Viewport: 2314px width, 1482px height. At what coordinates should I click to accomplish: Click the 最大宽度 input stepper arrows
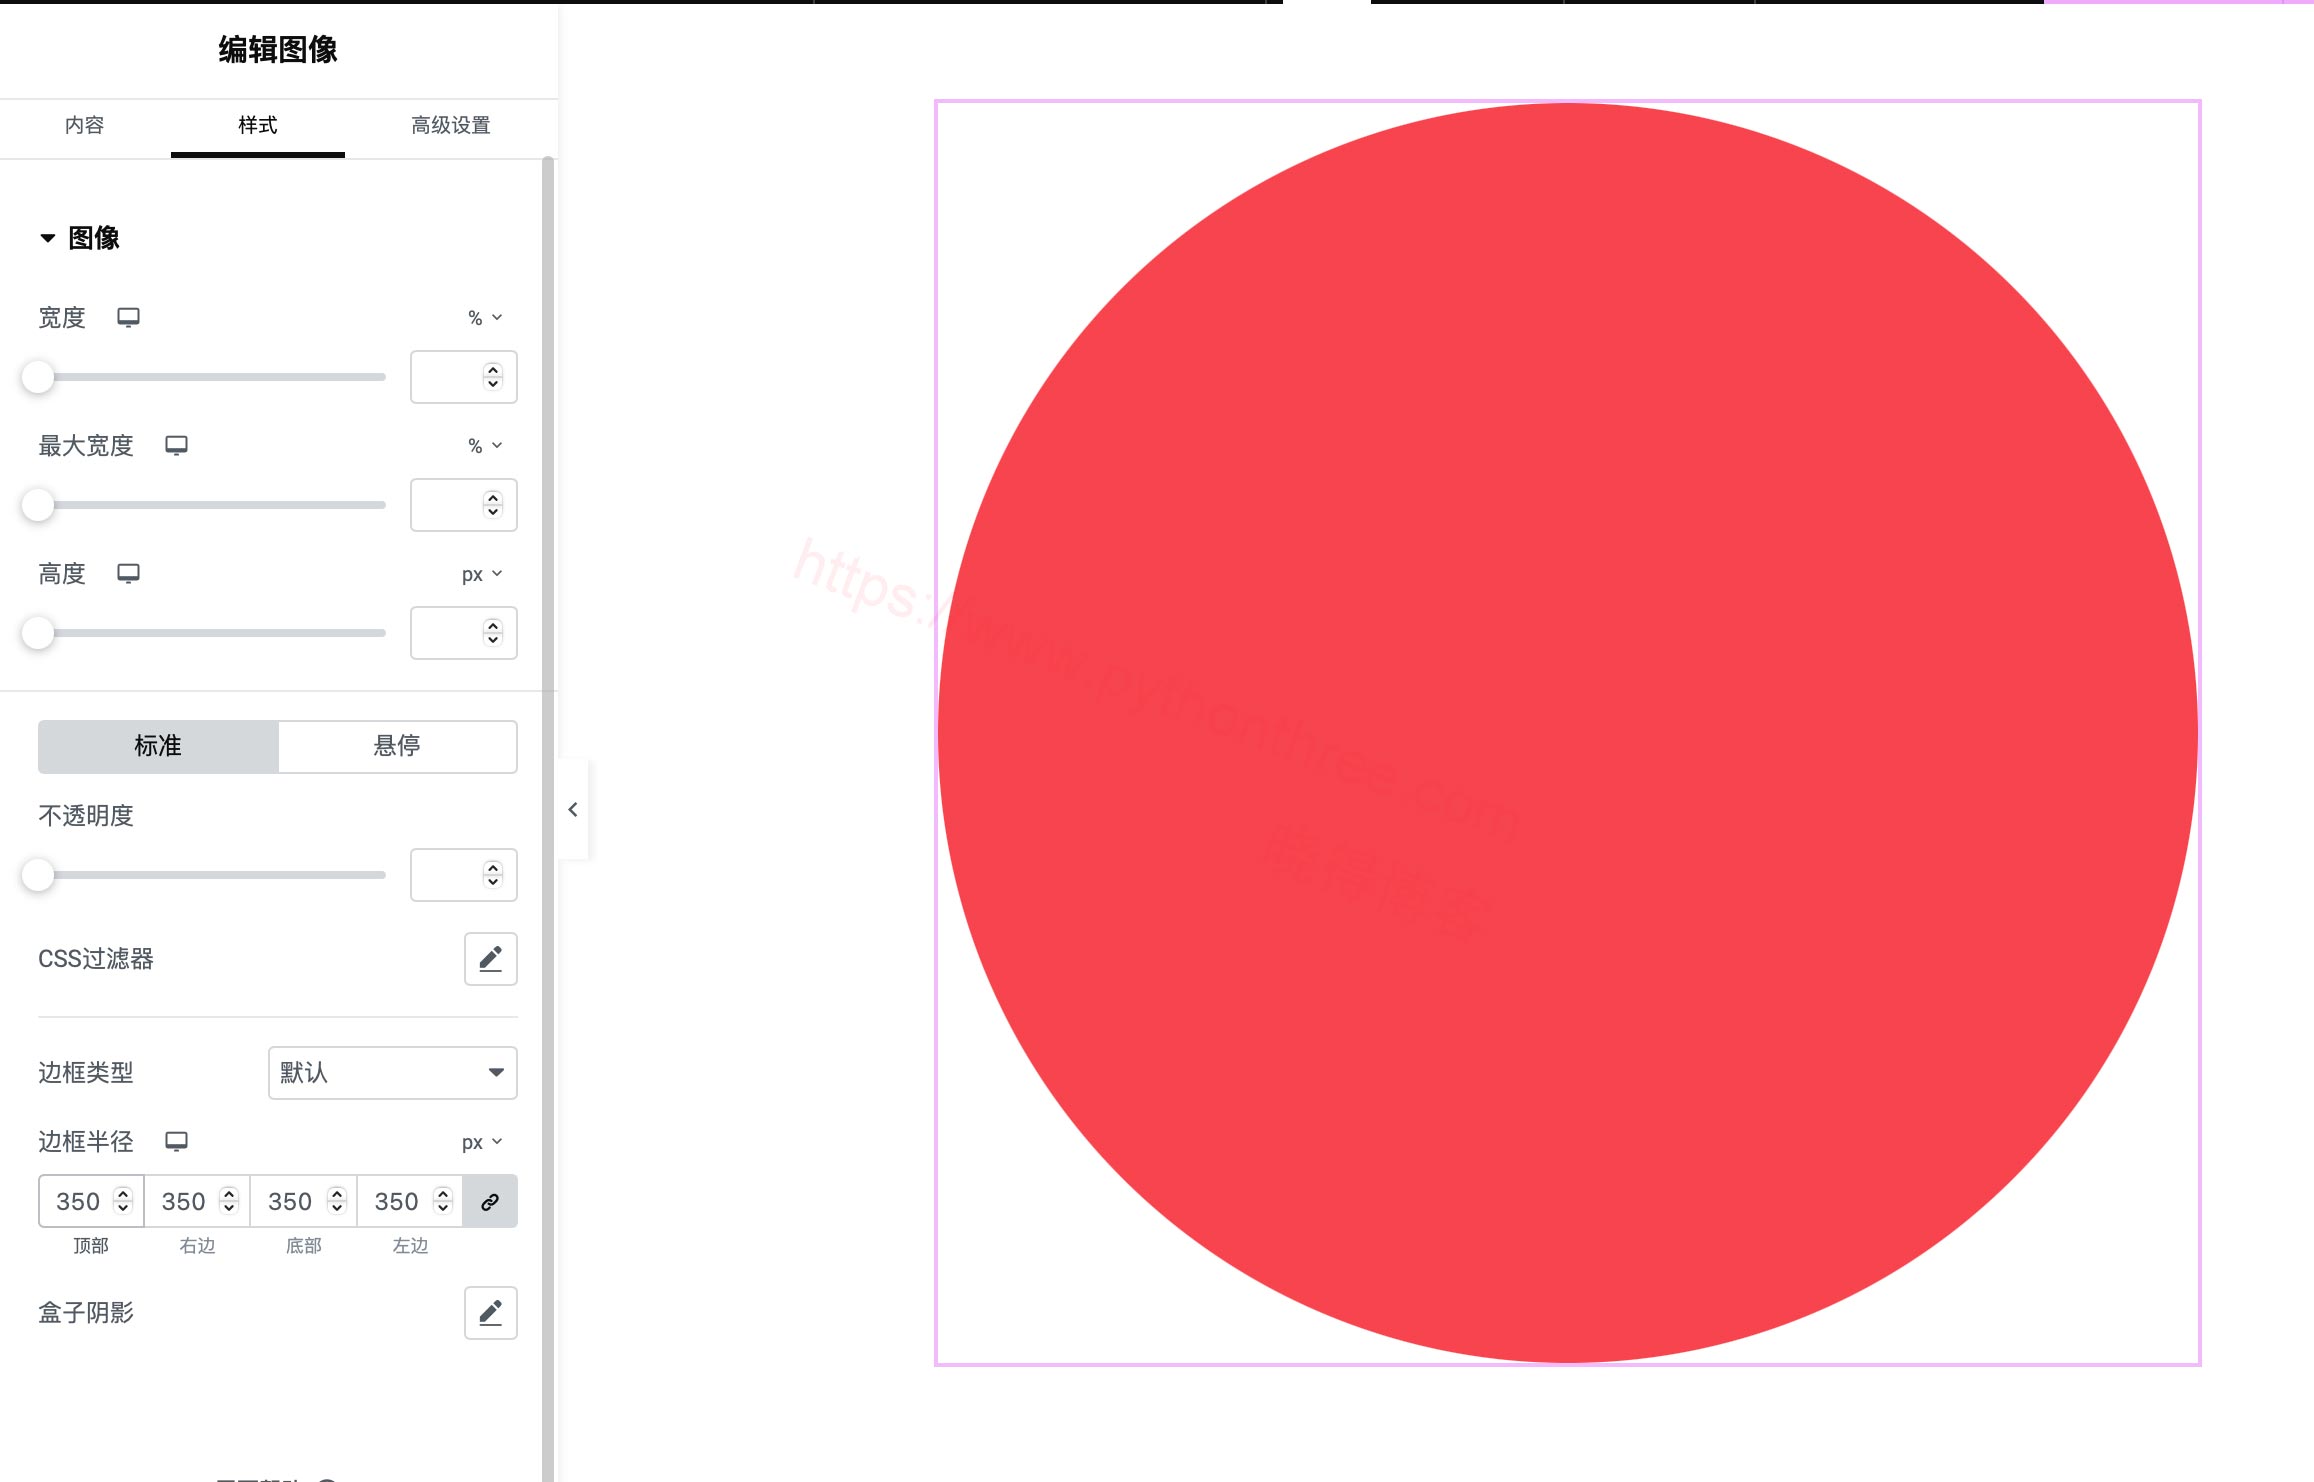493,505
